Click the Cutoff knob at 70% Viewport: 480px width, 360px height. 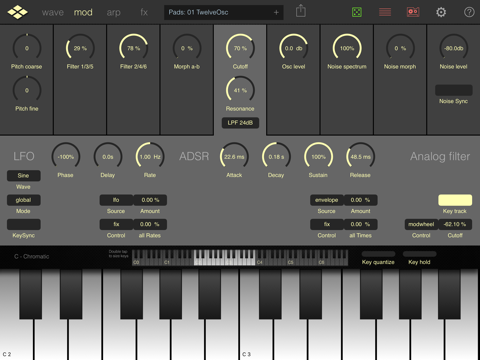coord(240,48)
